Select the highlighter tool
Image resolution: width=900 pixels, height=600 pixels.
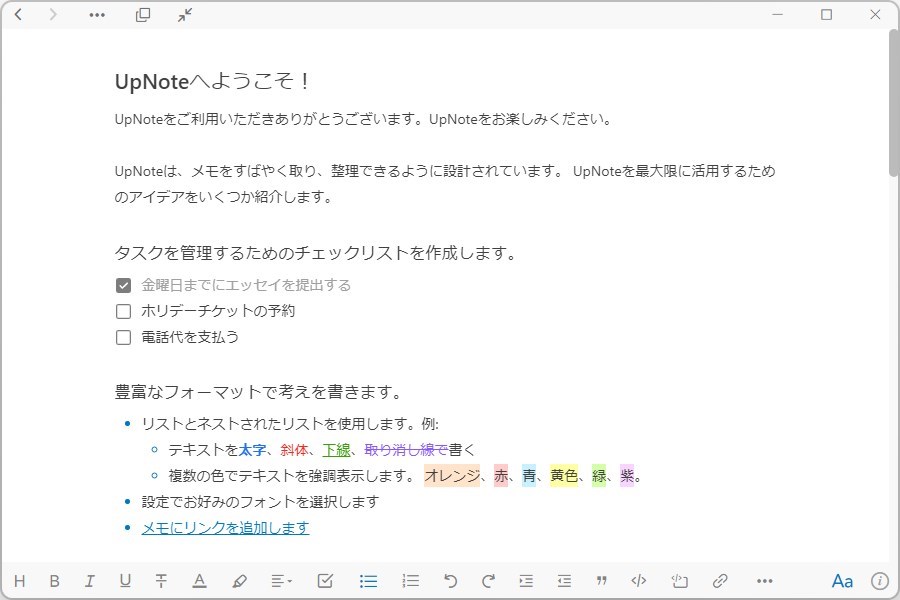pyautogui.click(x=239, y=581)
